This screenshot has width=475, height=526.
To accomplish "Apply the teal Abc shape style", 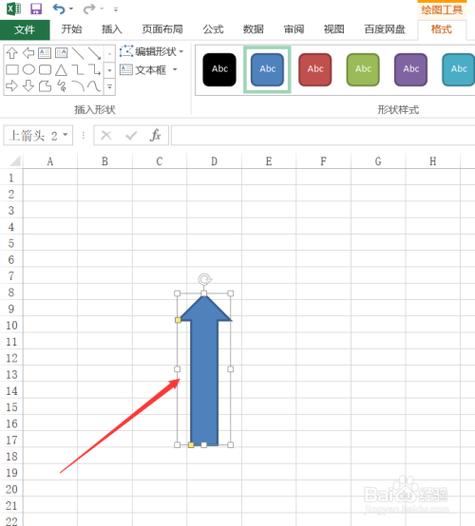I will [x=459, y=69].
